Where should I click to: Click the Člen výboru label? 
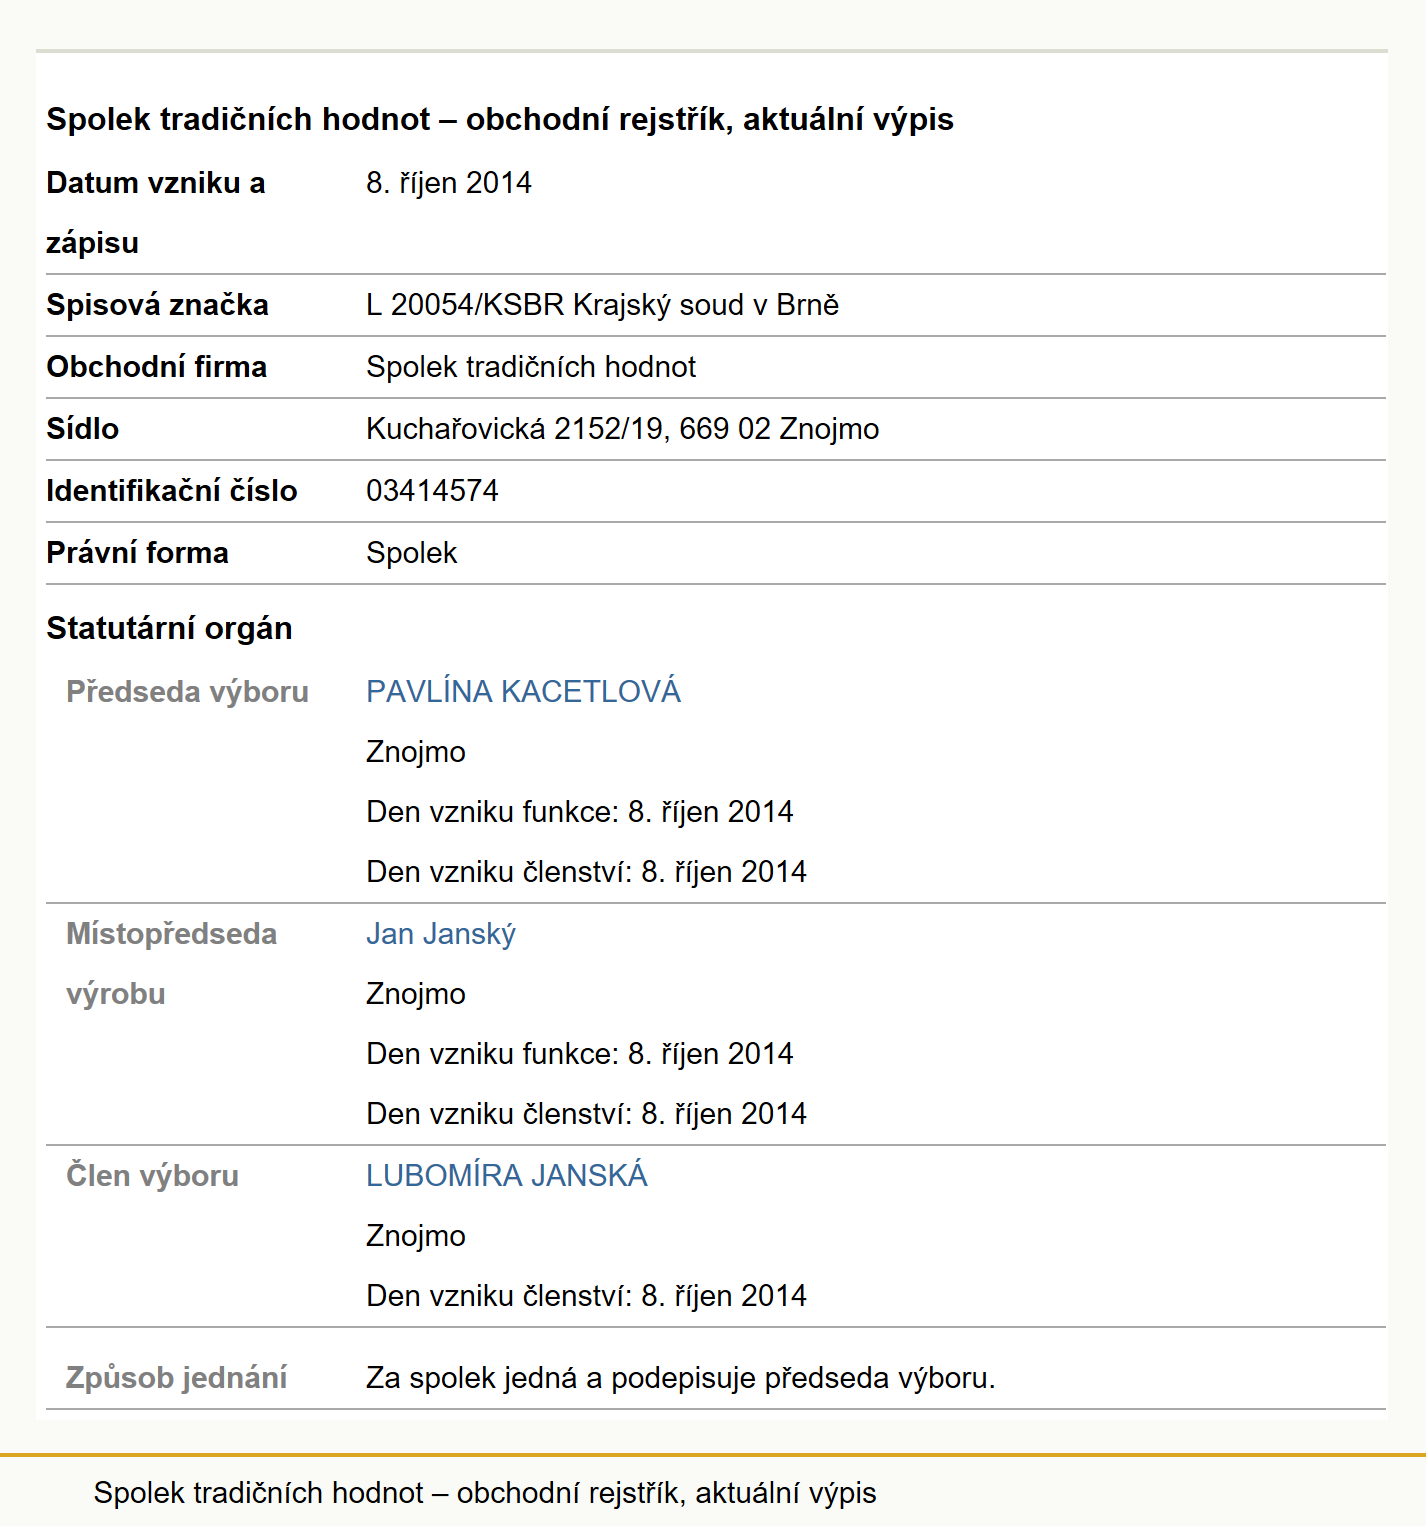(153, 1175)
